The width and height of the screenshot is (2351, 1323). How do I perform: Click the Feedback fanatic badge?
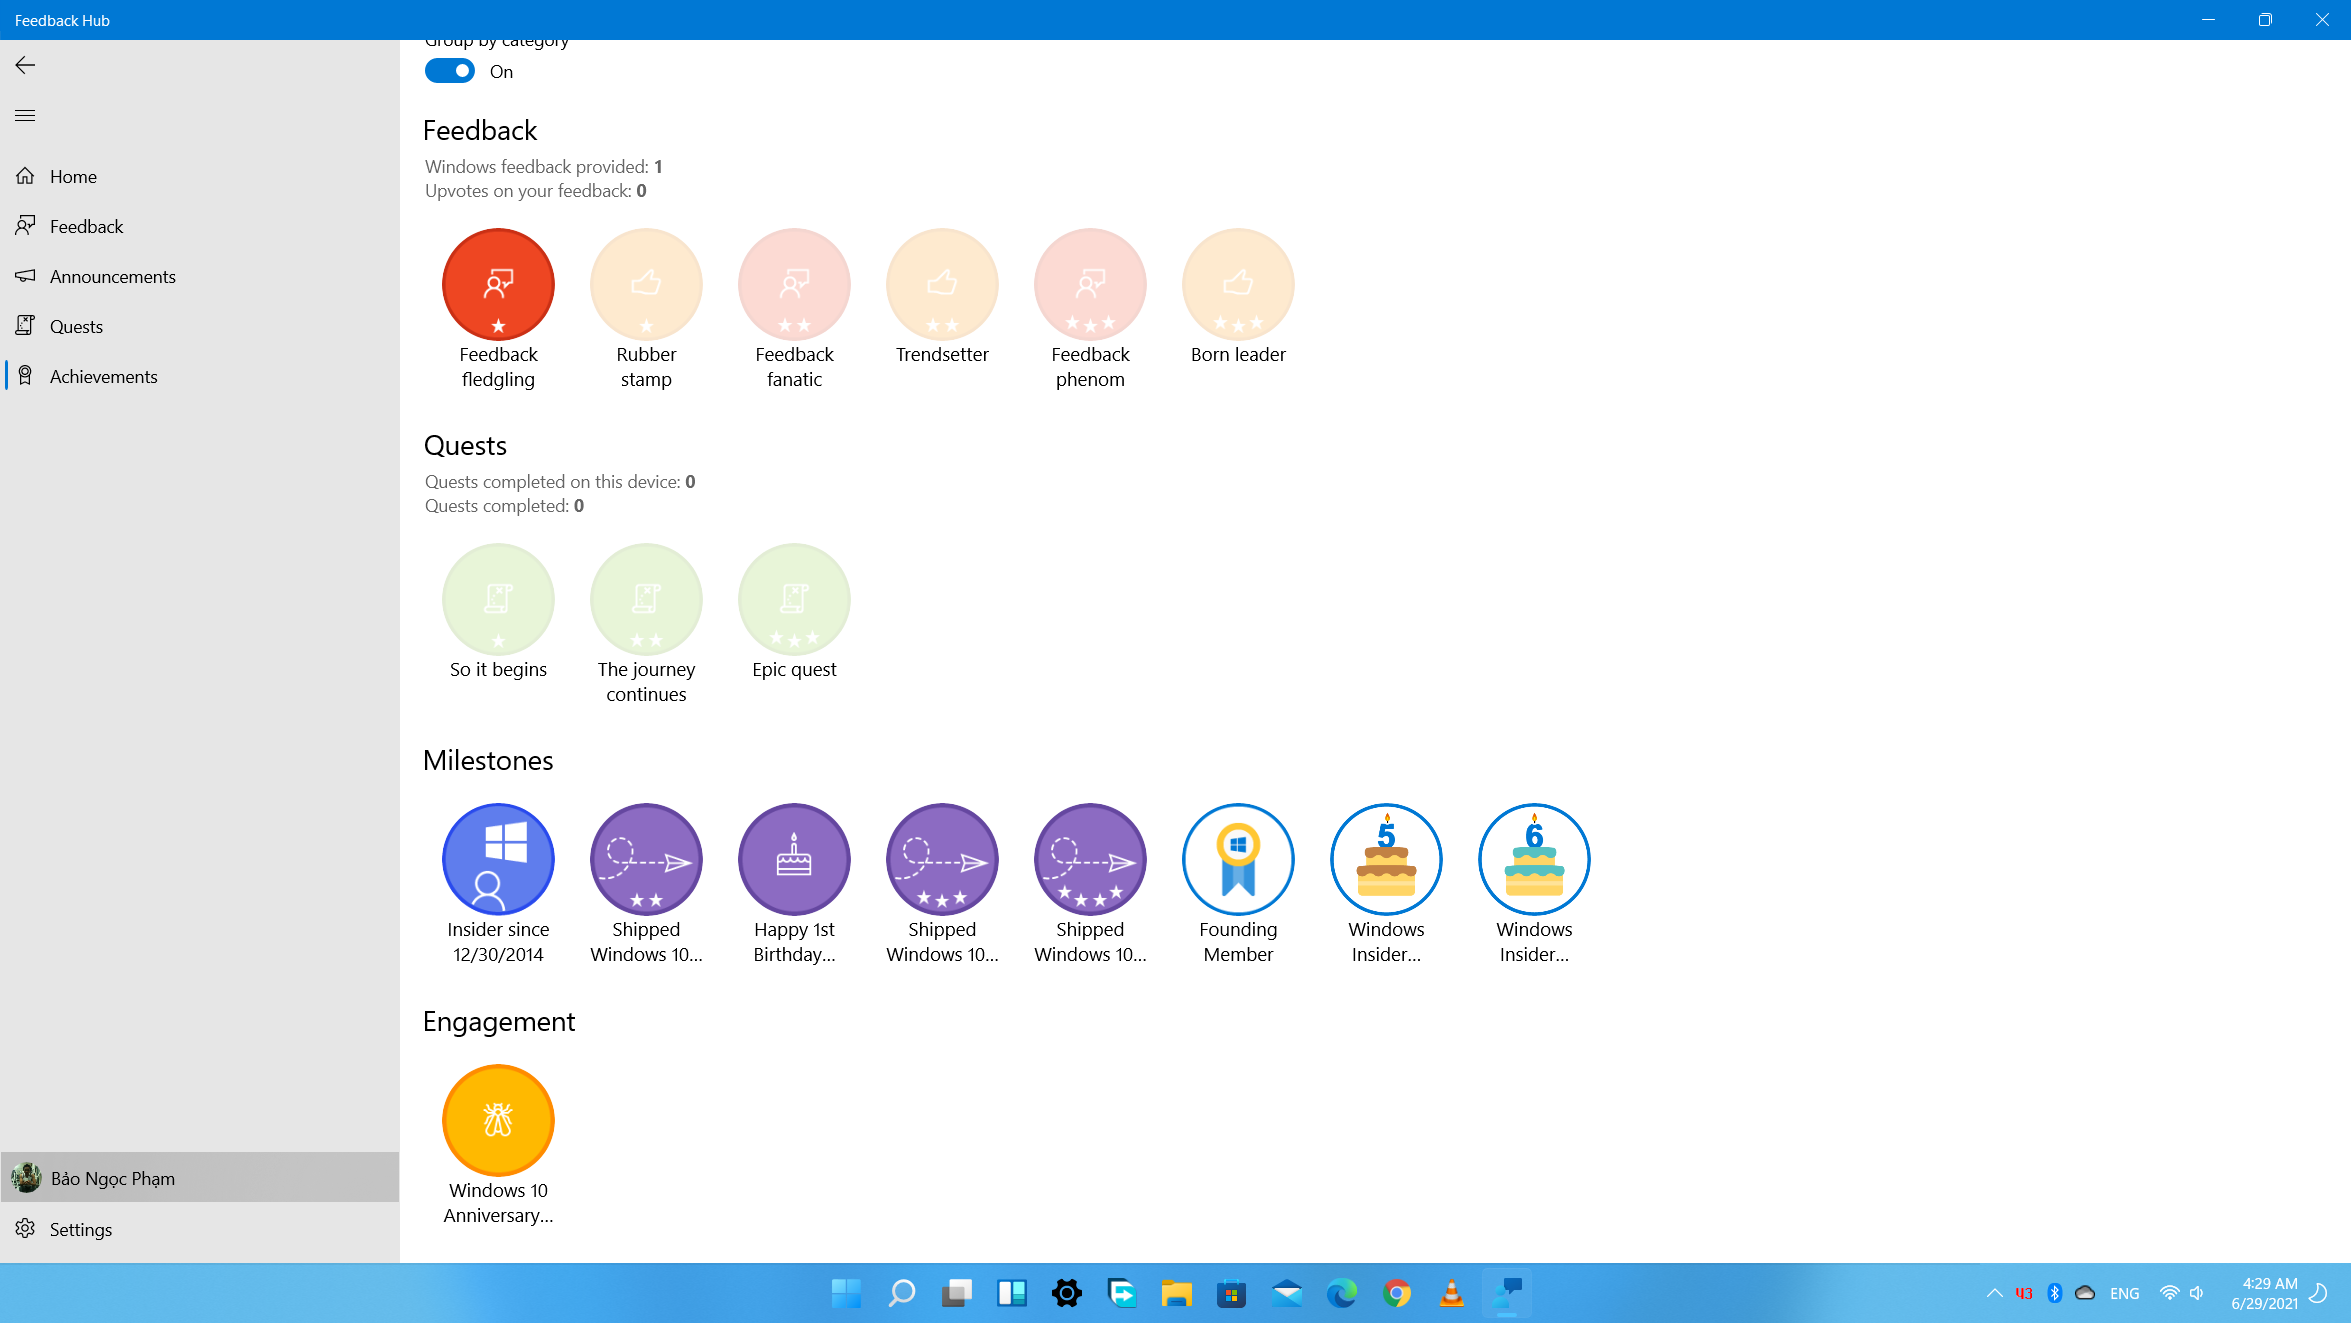coord(794,285)
